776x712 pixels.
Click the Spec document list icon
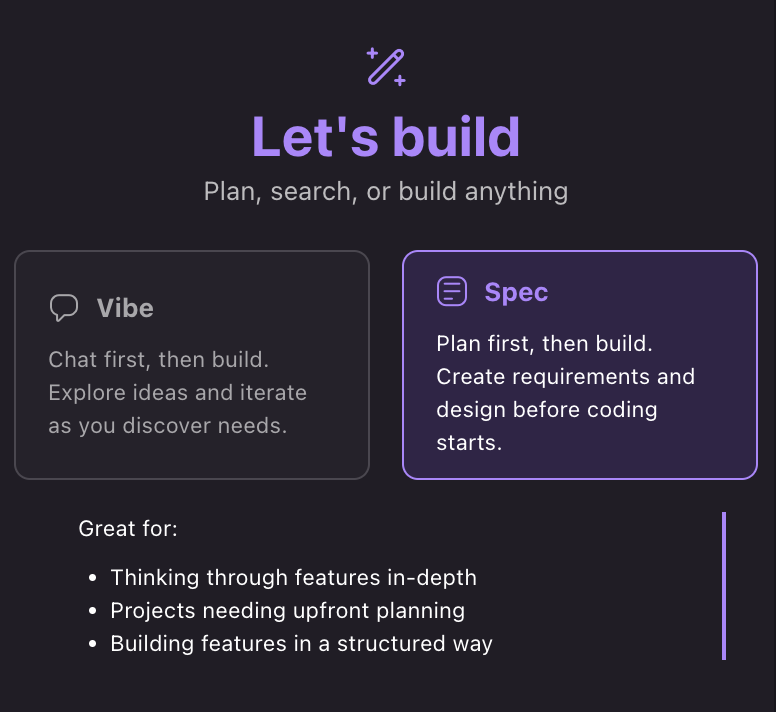[x=452, y=292]
